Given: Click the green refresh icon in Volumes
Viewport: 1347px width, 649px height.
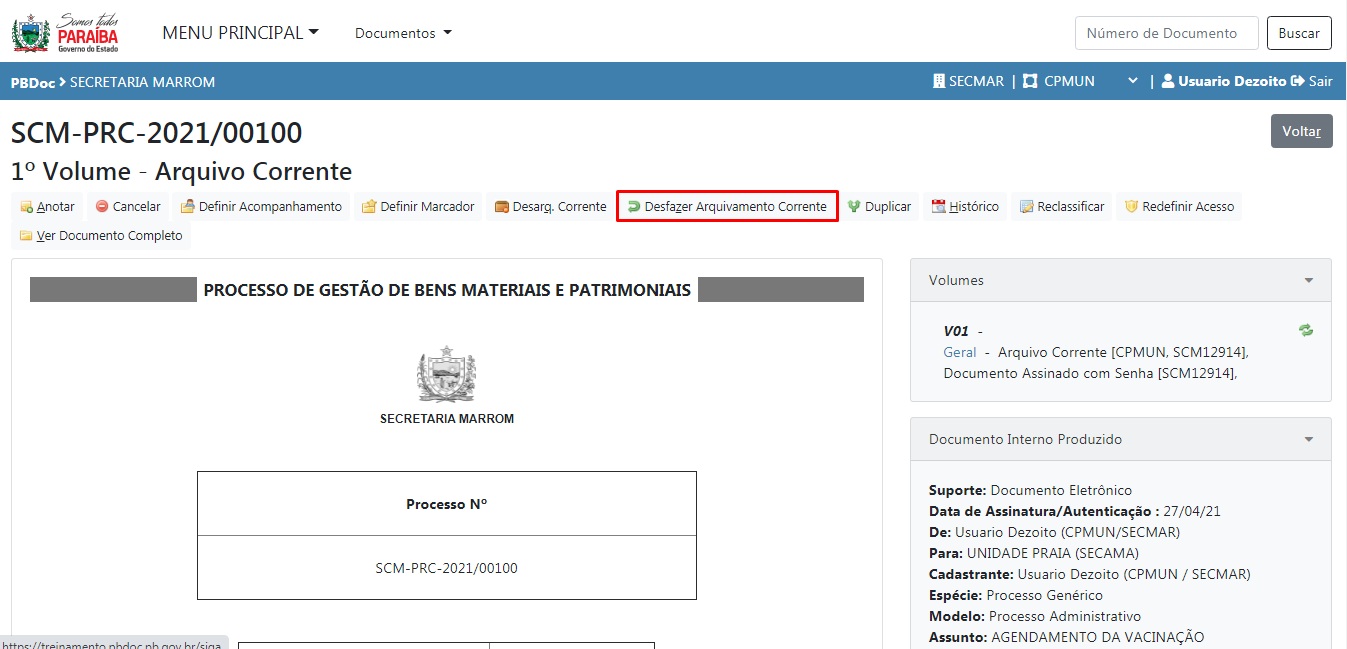Looking at the screenshot, I should pyautogui.click(x=1306, y=330).
